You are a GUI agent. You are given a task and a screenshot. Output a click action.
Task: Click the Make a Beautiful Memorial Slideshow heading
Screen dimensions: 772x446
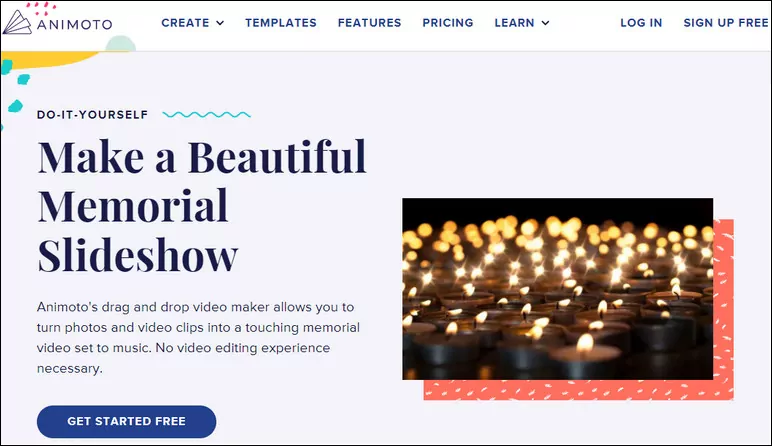pos(202,206)
